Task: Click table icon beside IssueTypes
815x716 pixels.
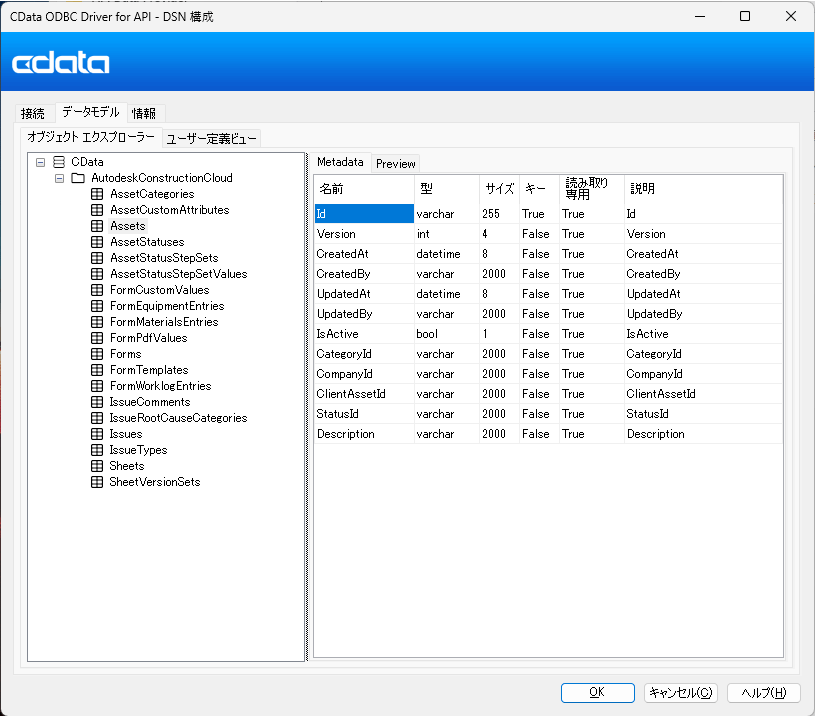Action: [97, 450]
